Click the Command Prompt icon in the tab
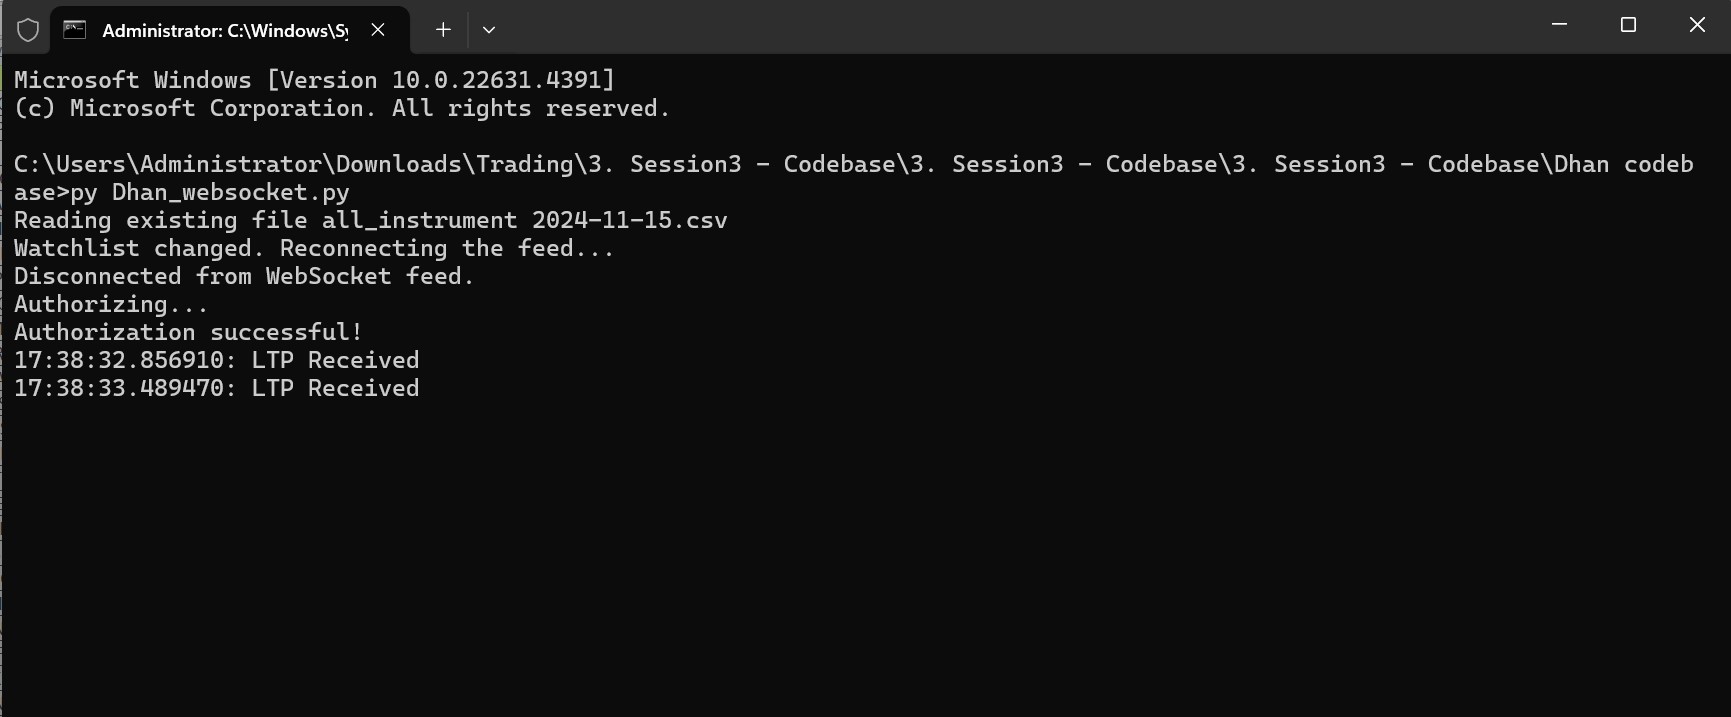 (75, 30)
